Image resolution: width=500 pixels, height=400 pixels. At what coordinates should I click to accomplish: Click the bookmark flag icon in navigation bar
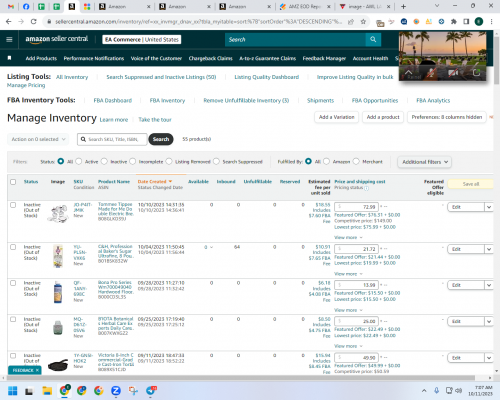pos(9,58)
